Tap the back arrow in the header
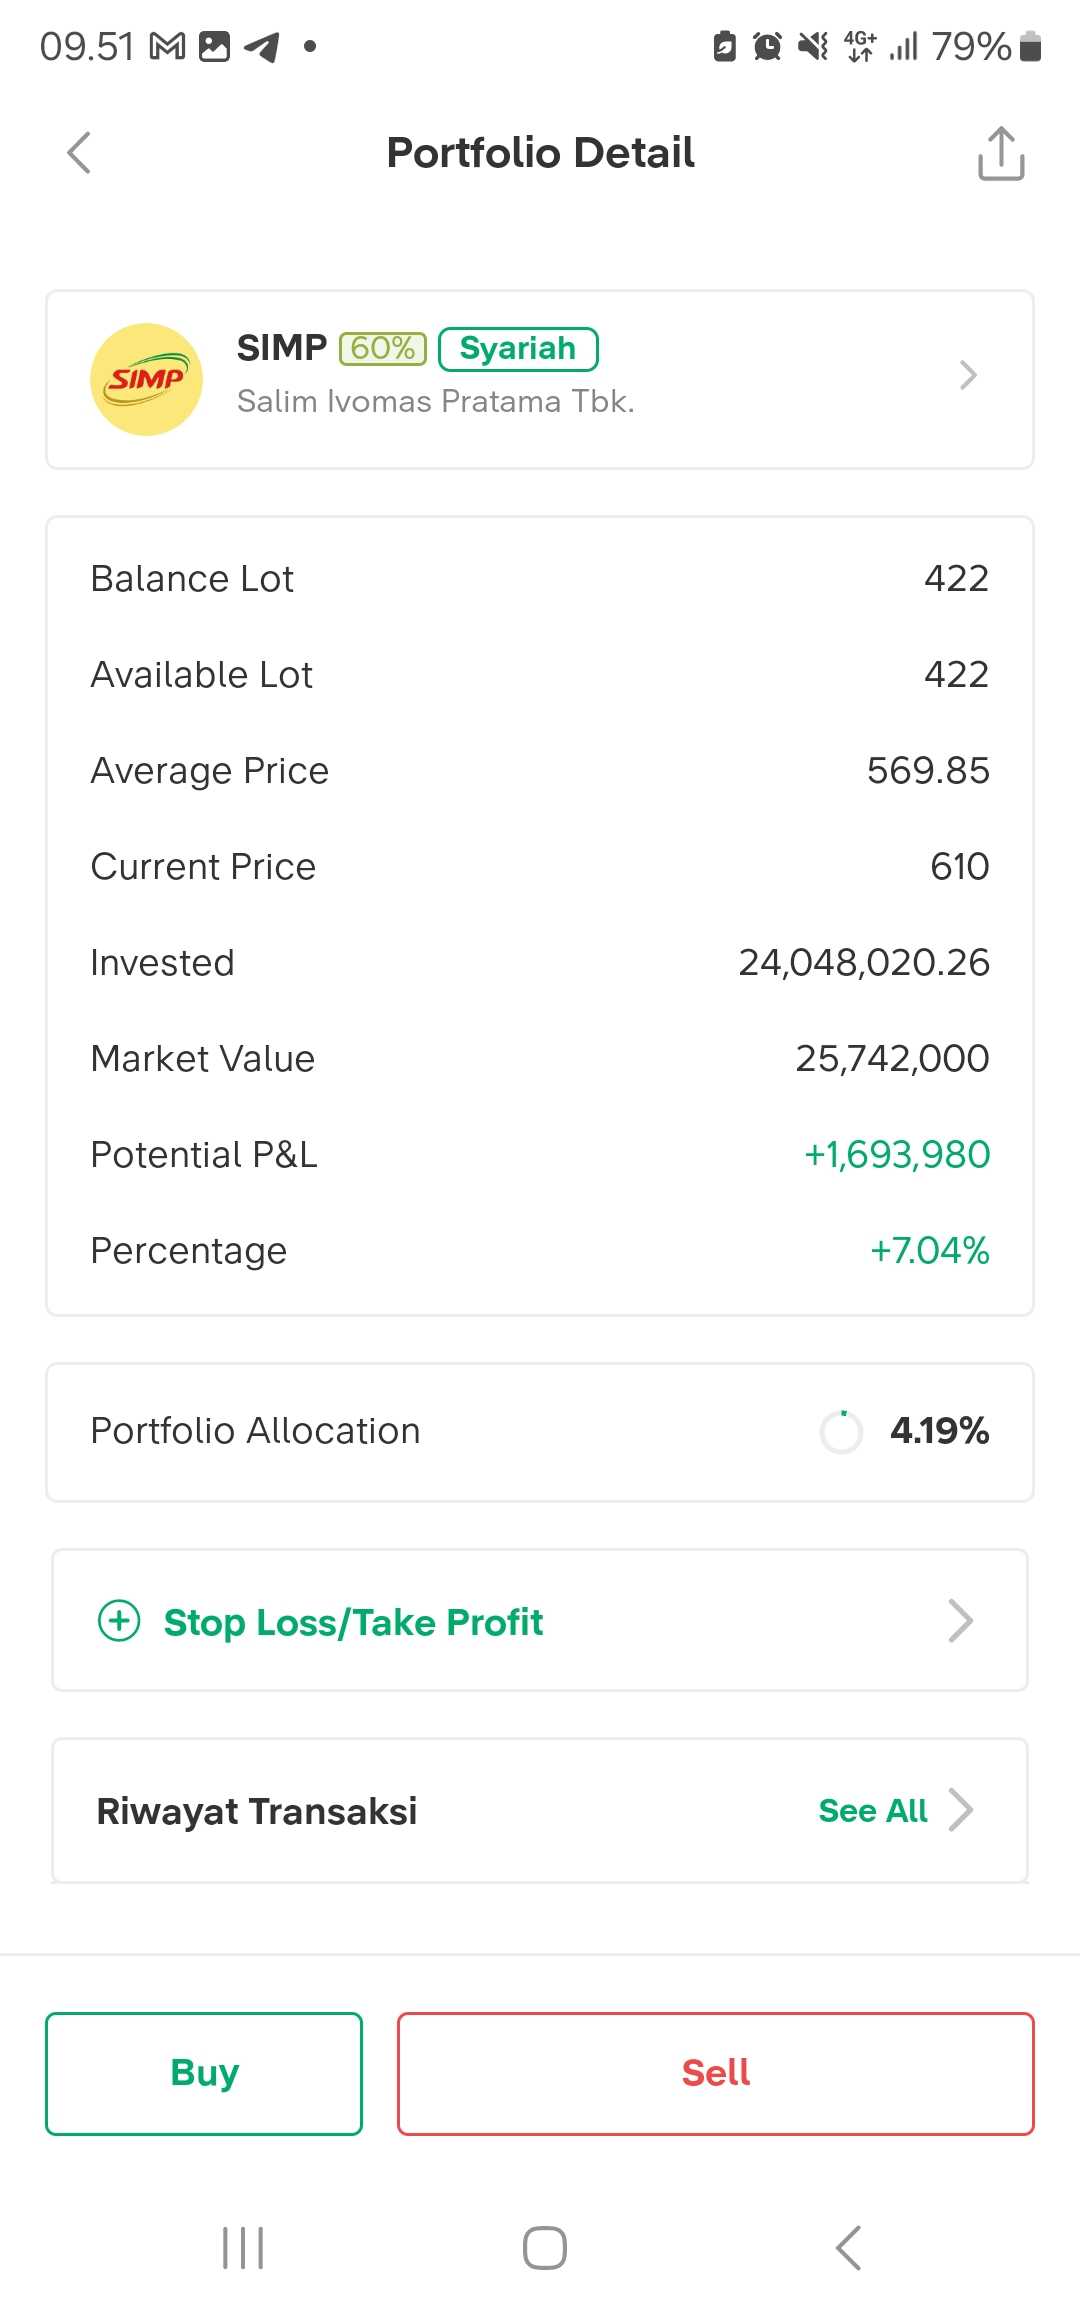Screen dimensions: 1080x2316 [x=79, y=153]
